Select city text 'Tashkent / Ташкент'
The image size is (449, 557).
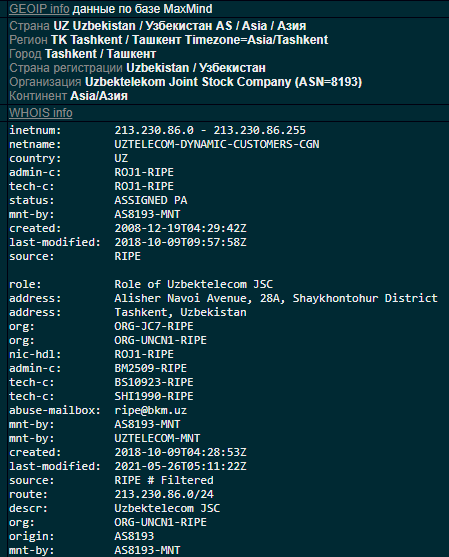click(100, 54)
